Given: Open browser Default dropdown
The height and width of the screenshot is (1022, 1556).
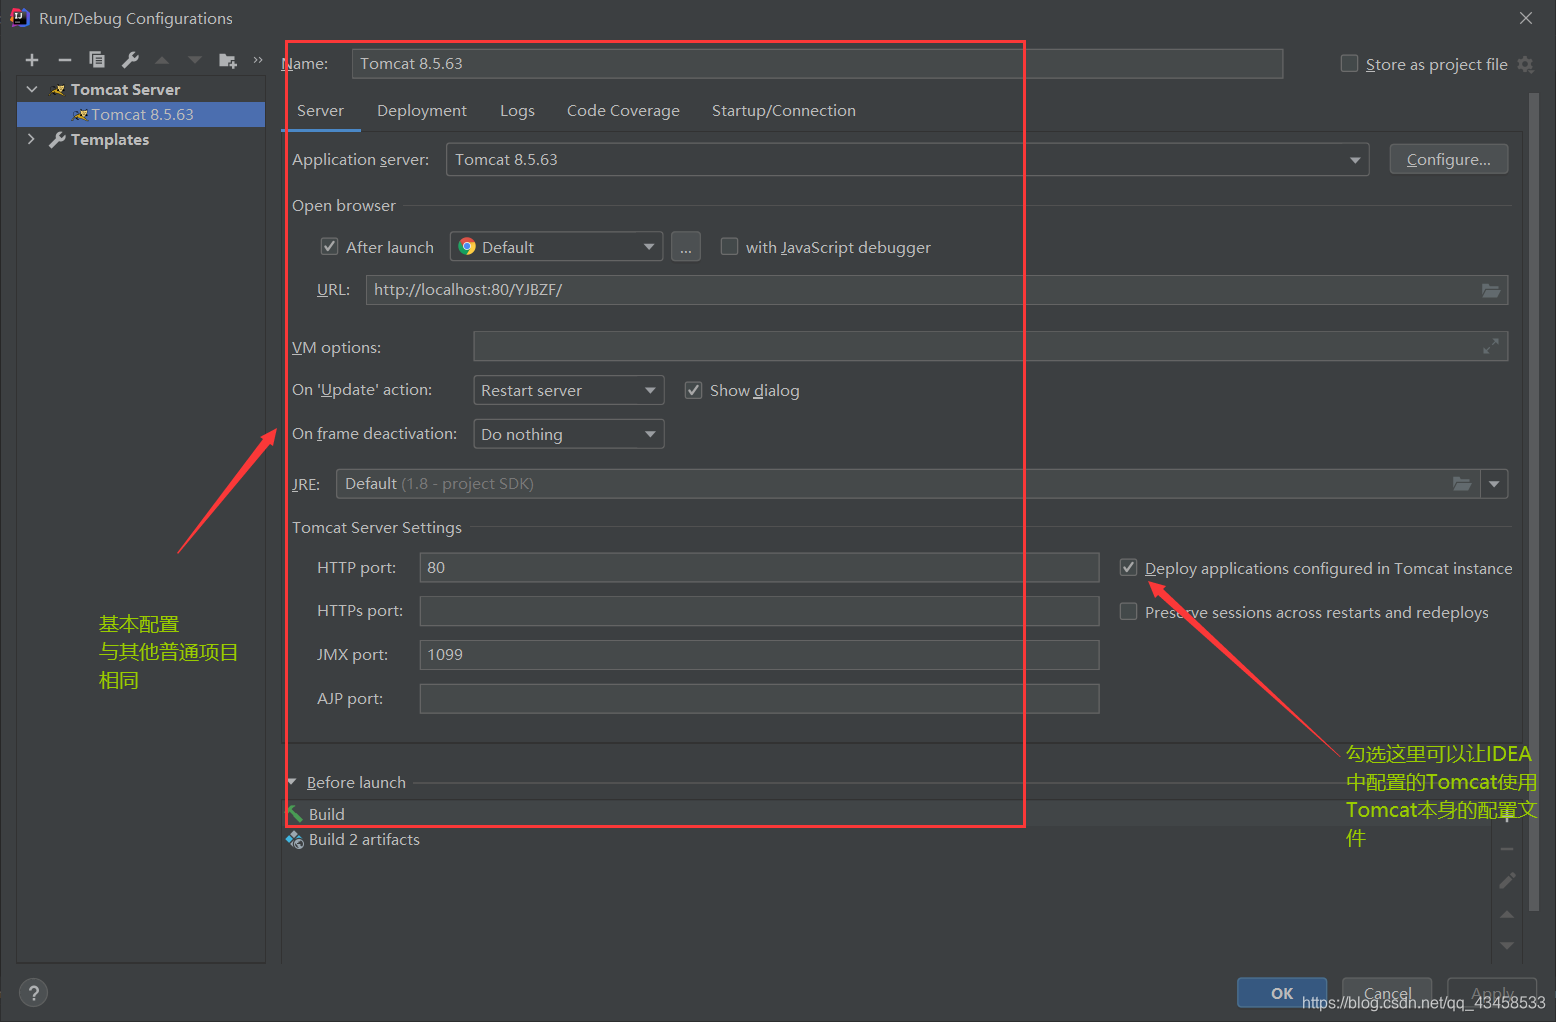Looking at the screenshot, I should pyautogui.click(x=556, y=247).
